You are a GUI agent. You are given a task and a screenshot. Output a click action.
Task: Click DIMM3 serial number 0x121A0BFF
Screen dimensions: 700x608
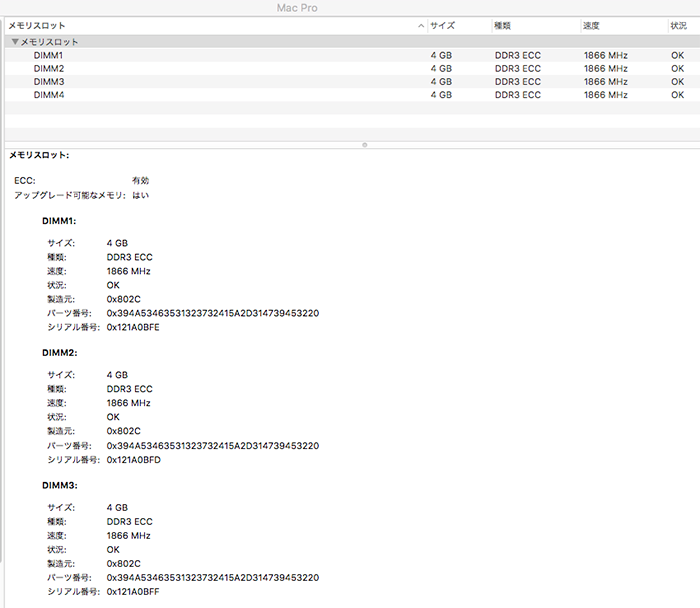point(133,591)
